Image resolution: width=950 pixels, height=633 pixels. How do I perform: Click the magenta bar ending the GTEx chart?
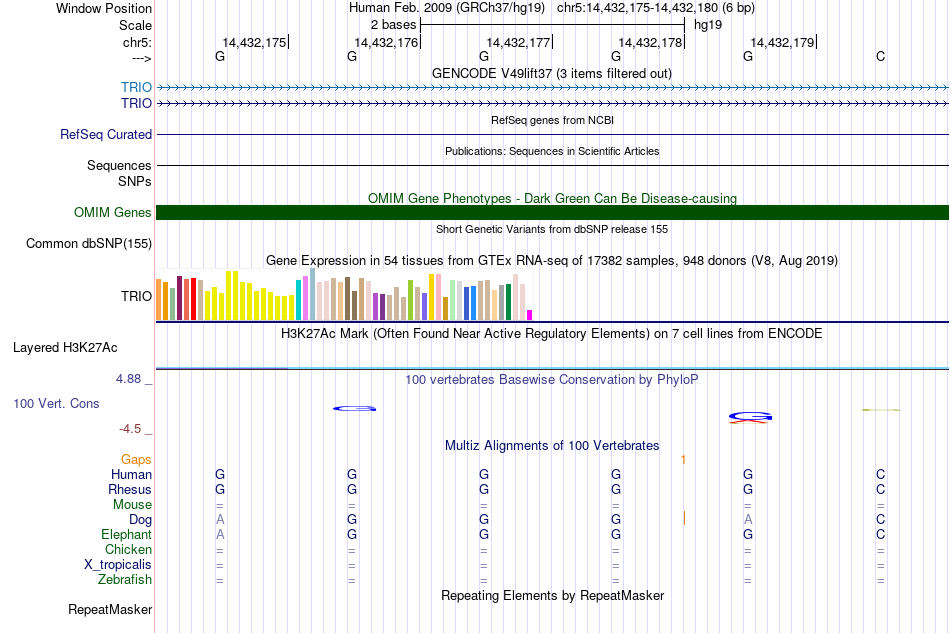pyautogui.click(x=530, y=315)
